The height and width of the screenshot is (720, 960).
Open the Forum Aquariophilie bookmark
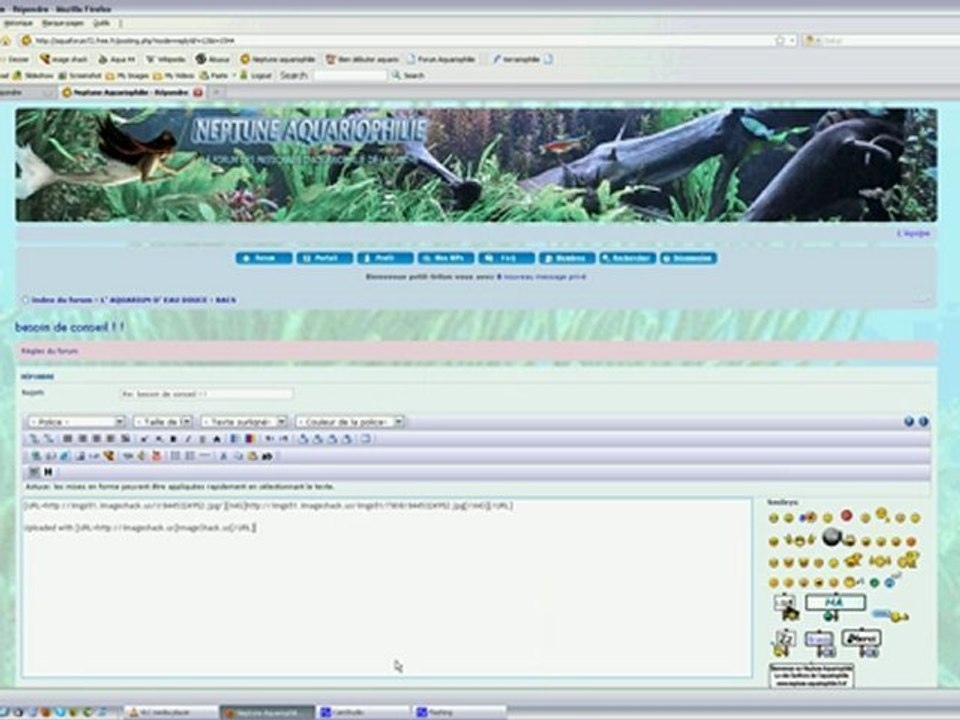[x=441, y=59]
